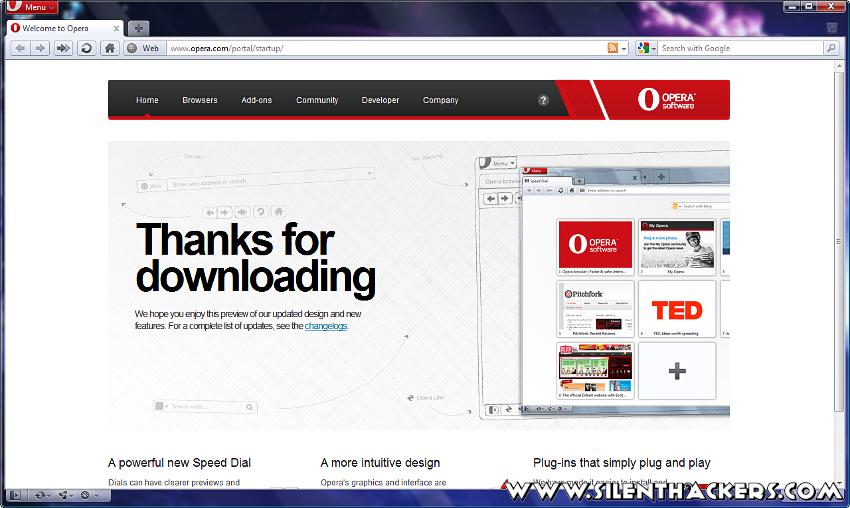Click the Opera Software logo banner
850x508 pixels.
click(666, 100)
